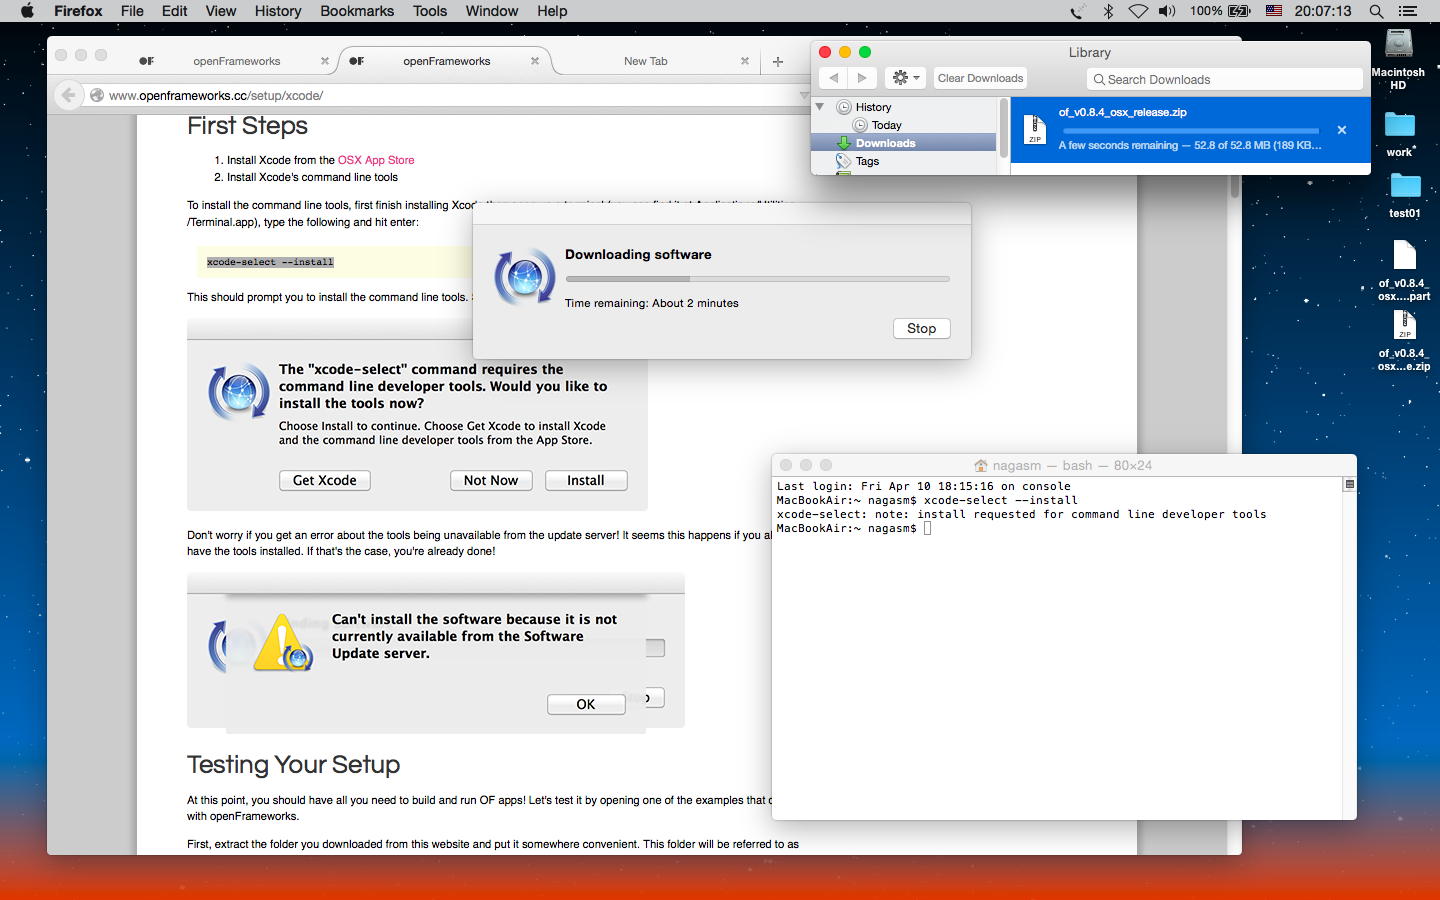Click the Software Update globe icon
The height and width of the screenshot is (900, 1440).
click(x=525, y=276)
